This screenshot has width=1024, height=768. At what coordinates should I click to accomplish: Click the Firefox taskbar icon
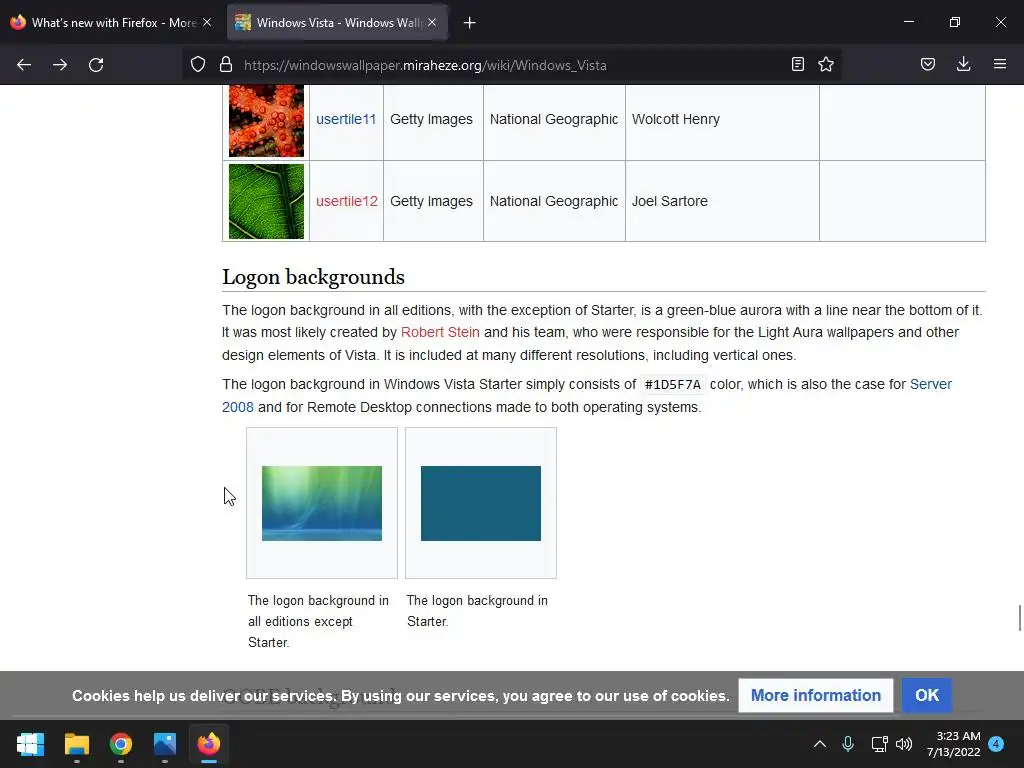point(209,744)
